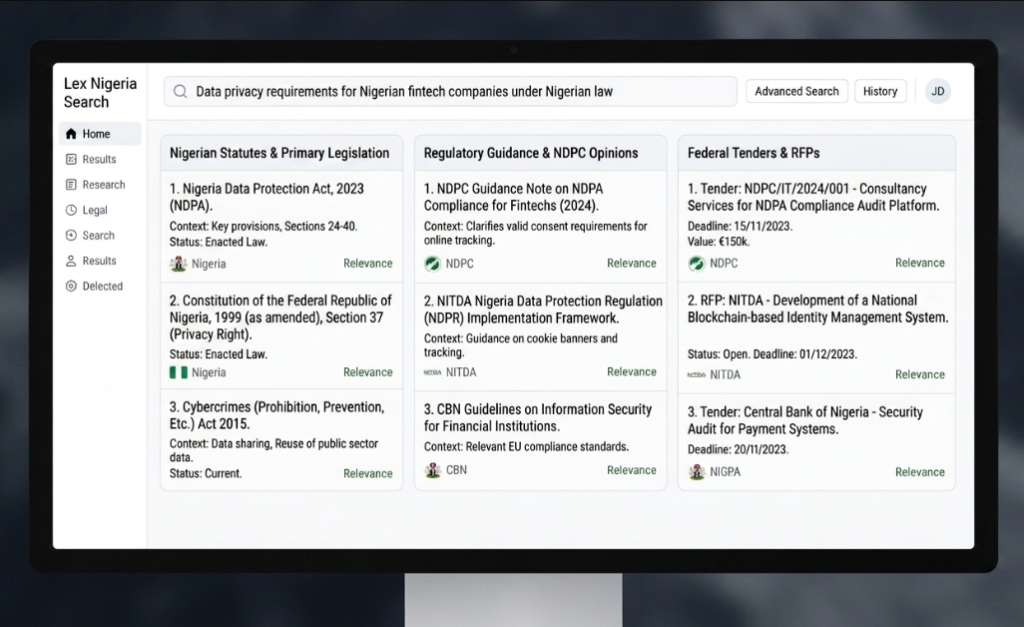Click 'Status: Current.' text

pyautogui.click(x=206, y=474)
